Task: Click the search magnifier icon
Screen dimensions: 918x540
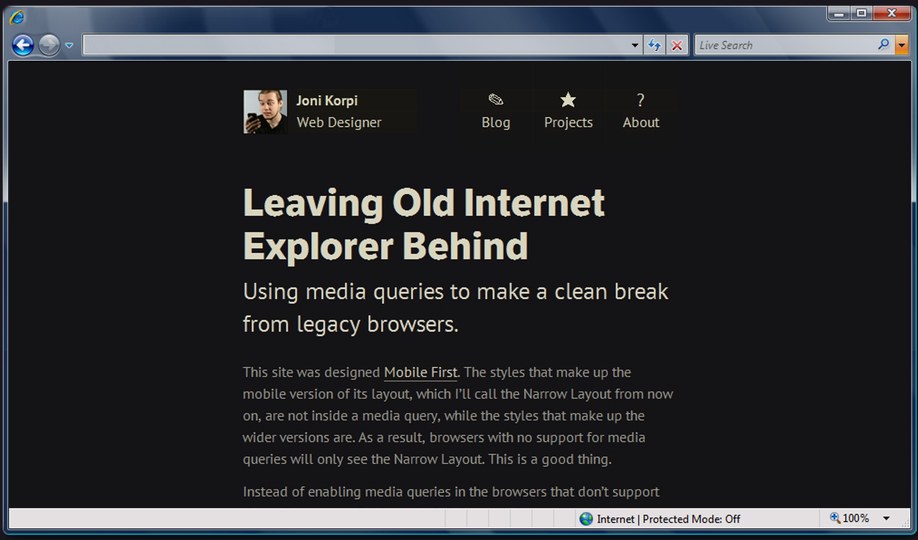Action: (x=884, y=45)
